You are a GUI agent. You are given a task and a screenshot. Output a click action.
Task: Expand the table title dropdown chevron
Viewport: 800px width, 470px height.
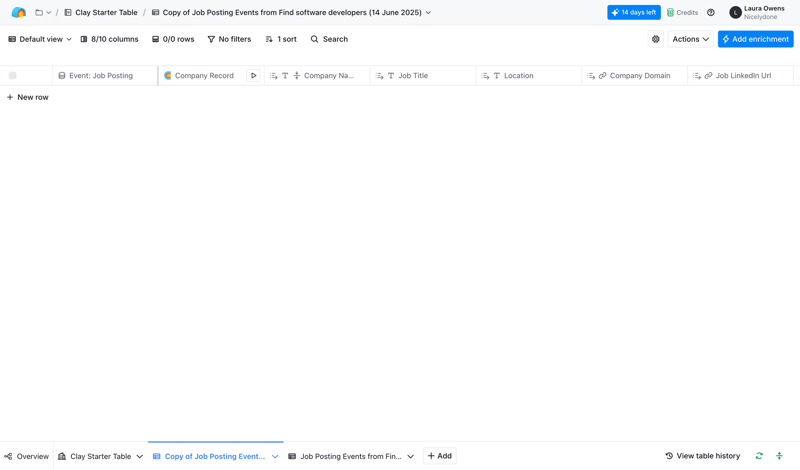pyautogui.click(x=428, y=12)
